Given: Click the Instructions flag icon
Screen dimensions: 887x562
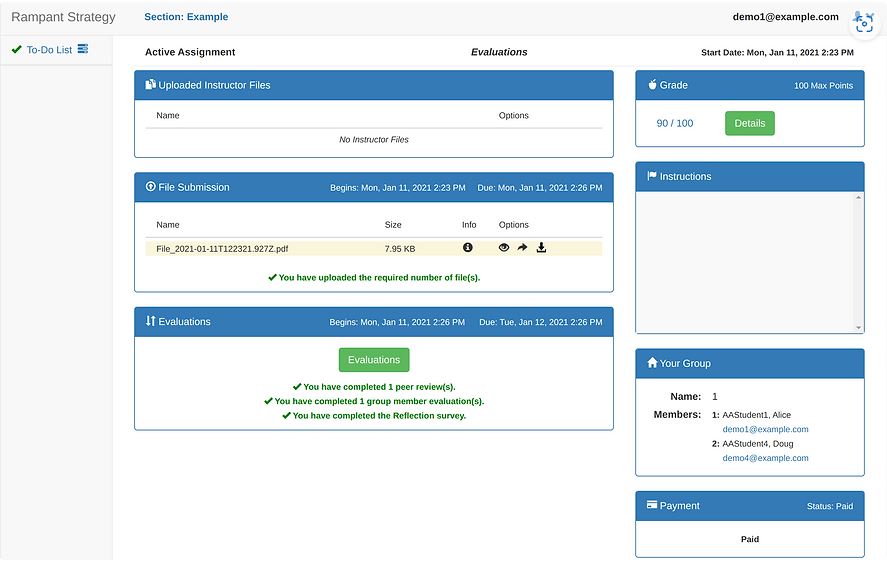Looking at the screenshot, I should [x=652, y=176].
